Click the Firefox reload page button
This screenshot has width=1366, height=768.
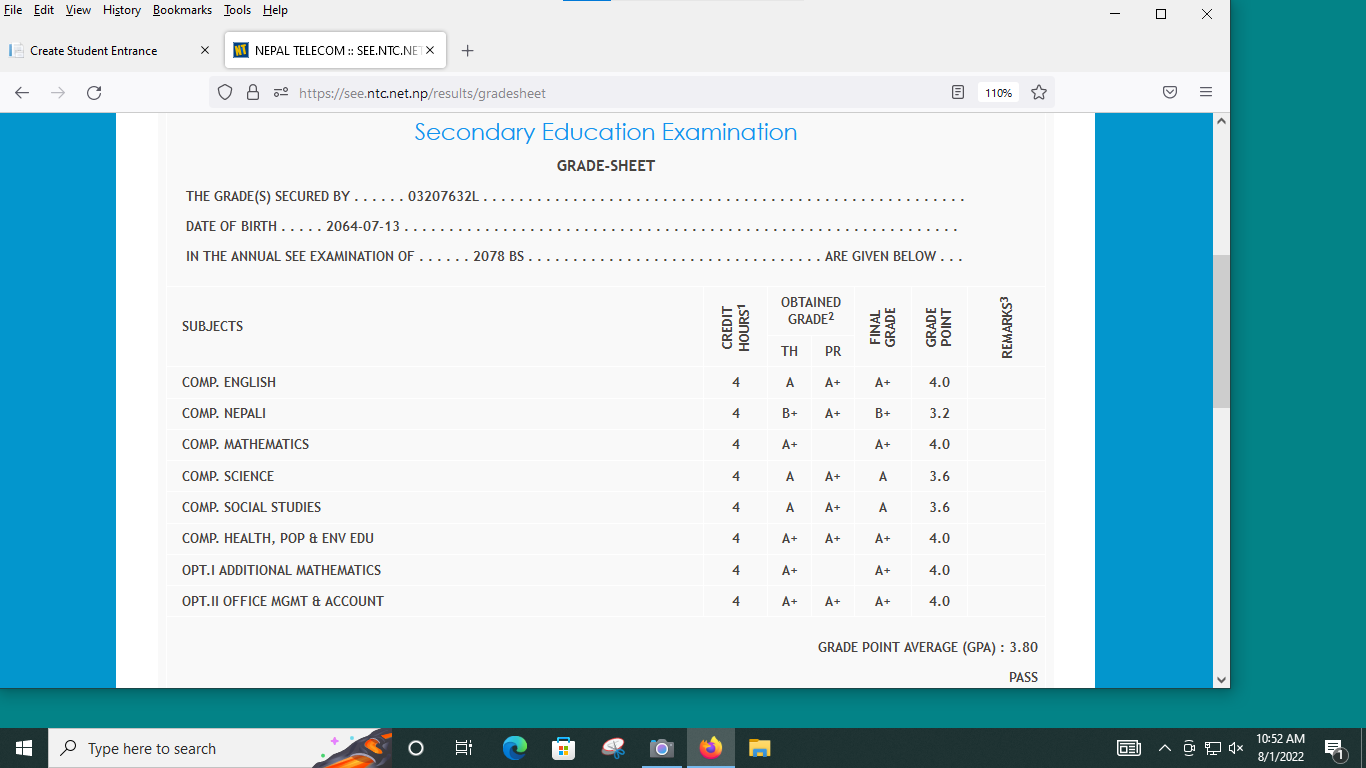pyautogui.click(x=94, y=93)
